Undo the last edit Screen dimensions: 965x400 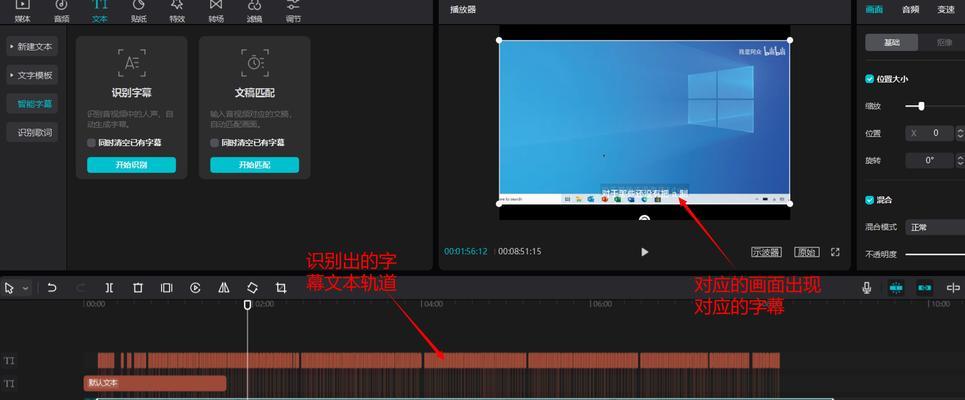tap(52, 287)
